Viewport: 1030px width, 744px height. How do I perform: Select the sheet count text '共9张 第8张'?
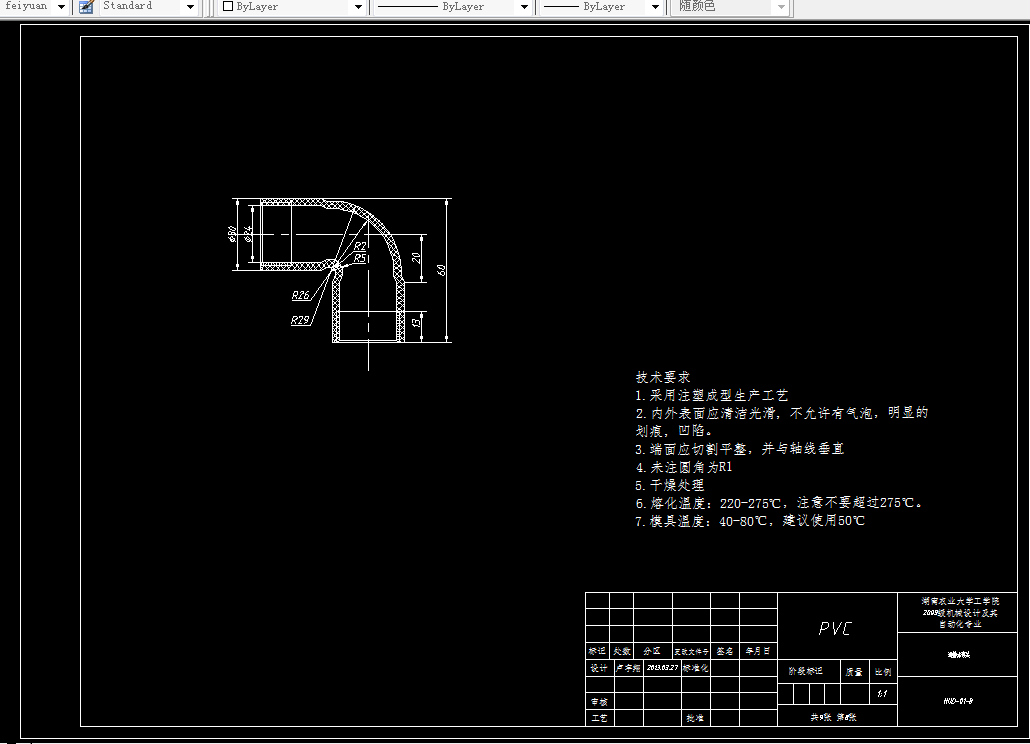(833, 717)
